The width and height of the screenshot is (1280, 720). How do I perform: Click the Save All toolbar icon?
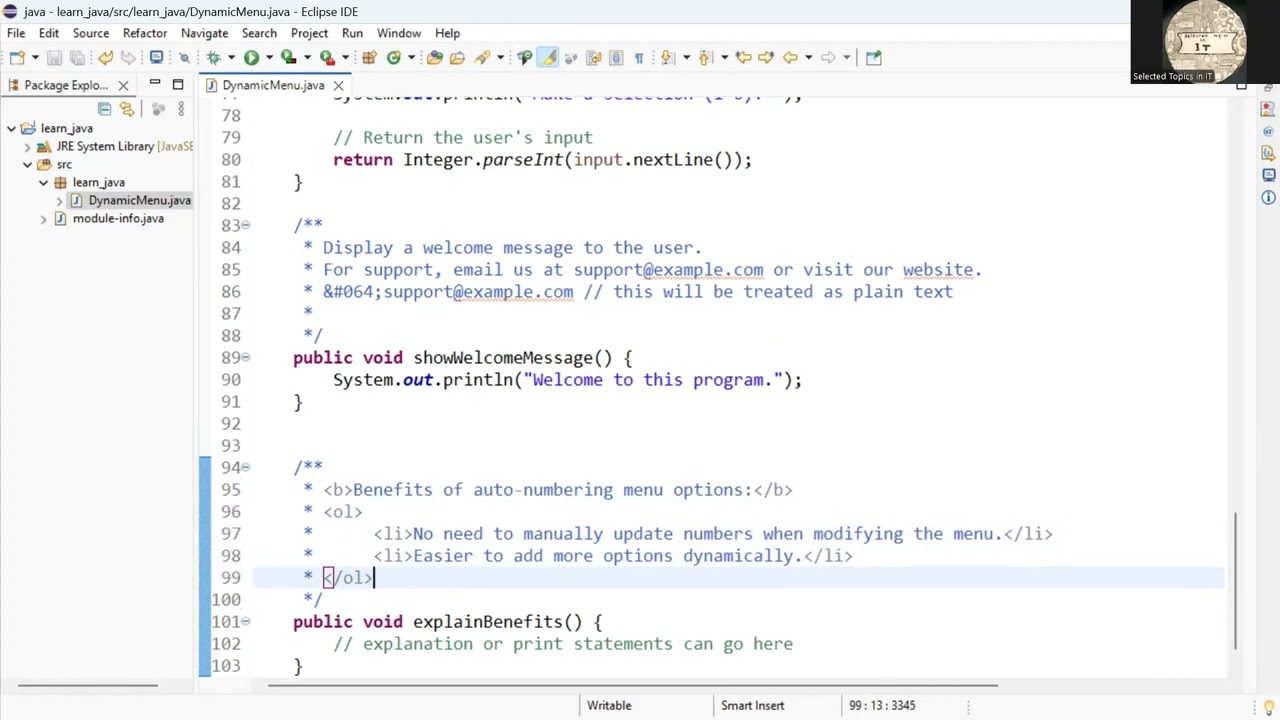[77, 57]
